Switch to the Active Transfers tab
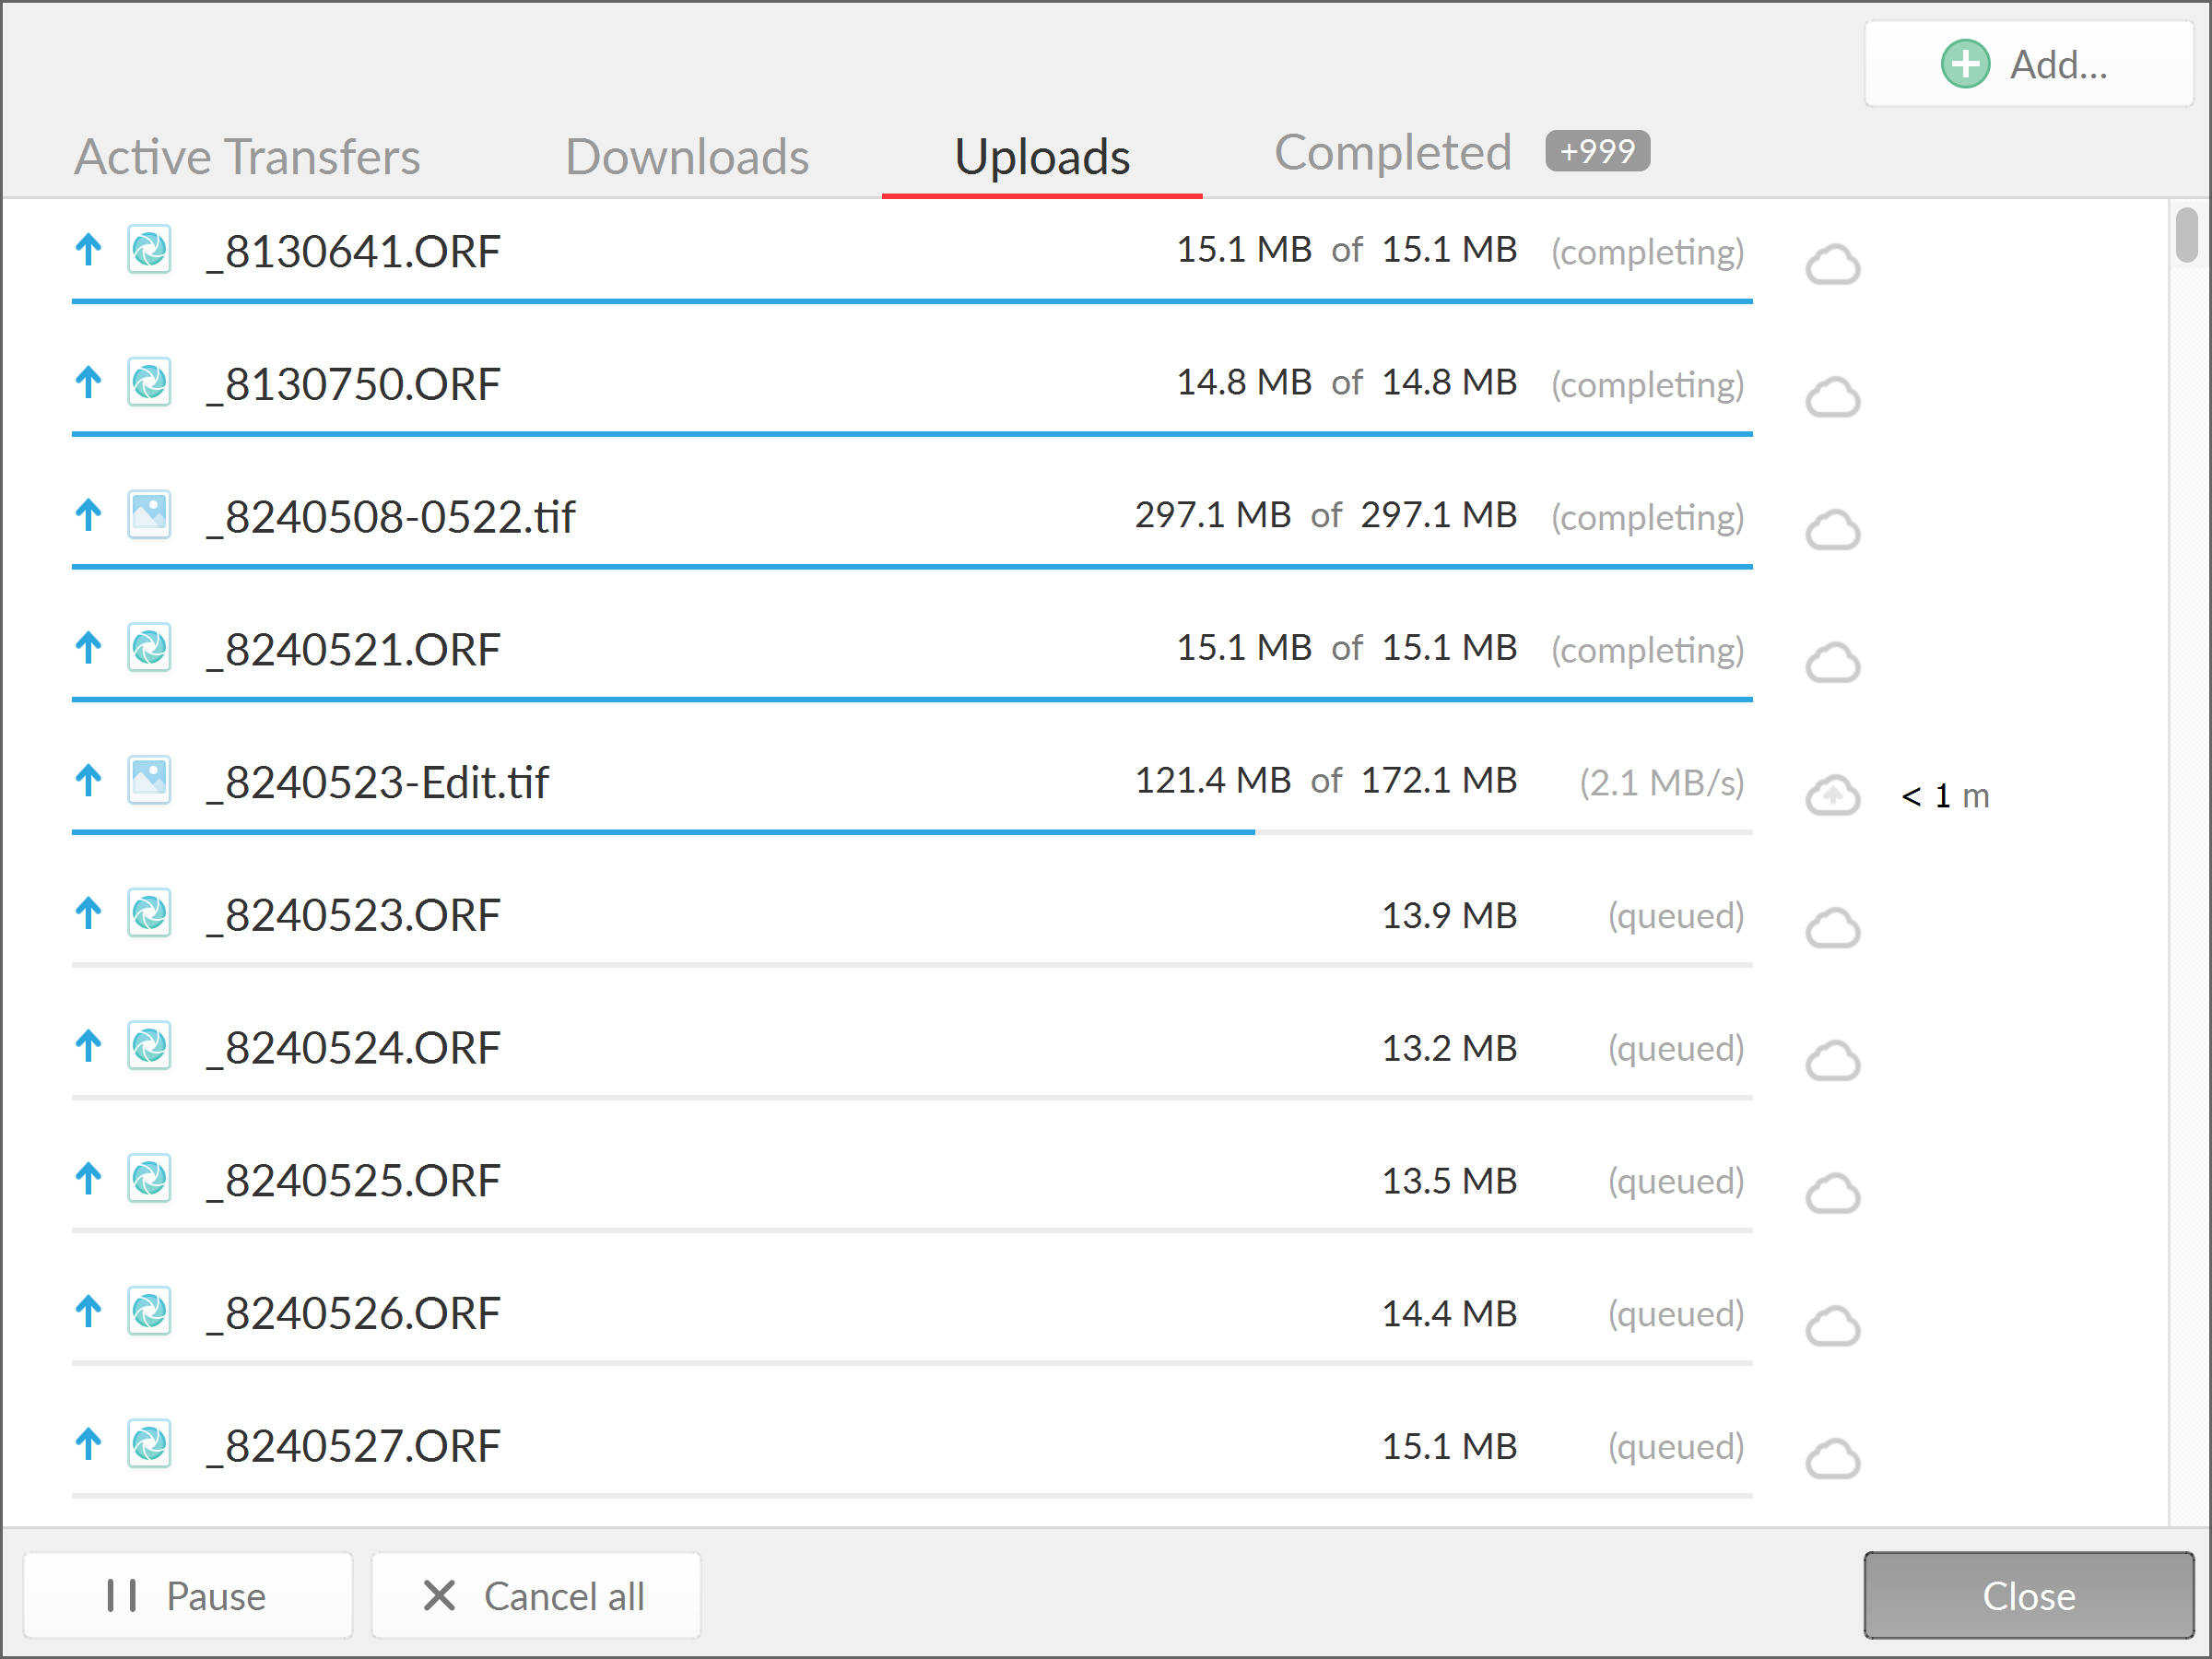Image resolution: width=2212 pixels, height=1659 pixels. coord(246,156)
